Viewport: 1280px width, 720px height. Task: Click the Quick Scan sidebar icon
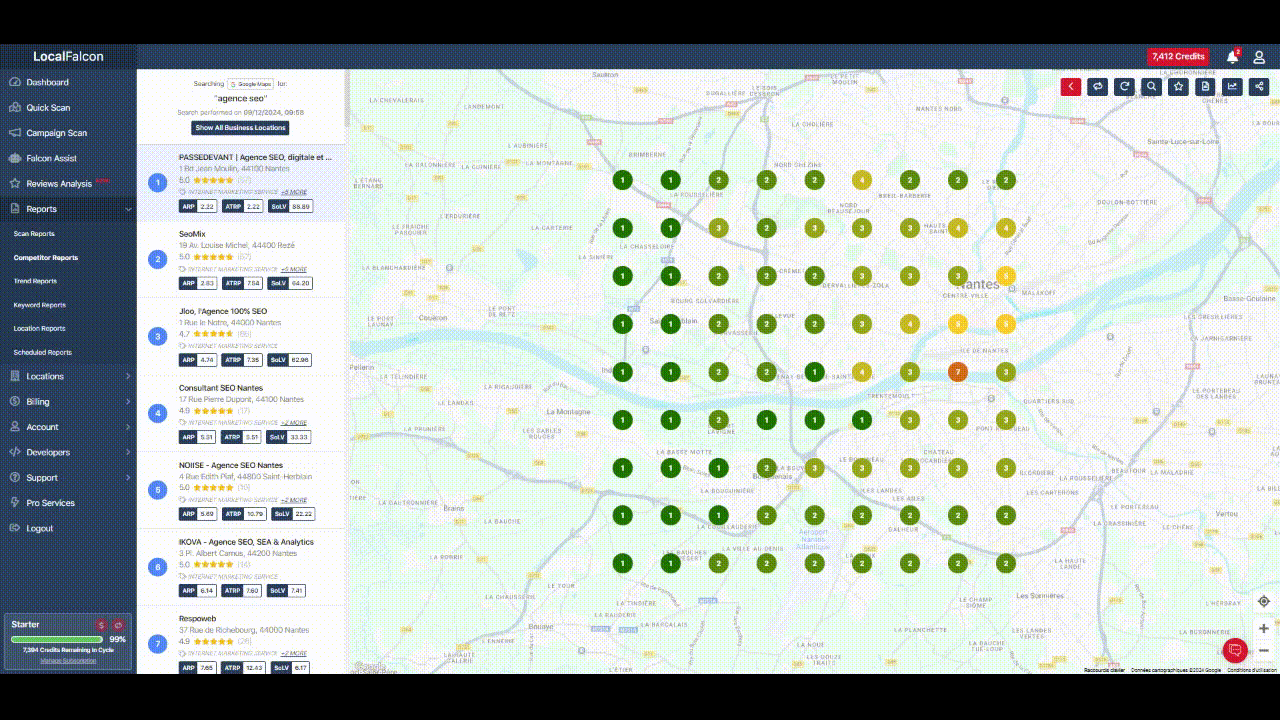point(15,107)
